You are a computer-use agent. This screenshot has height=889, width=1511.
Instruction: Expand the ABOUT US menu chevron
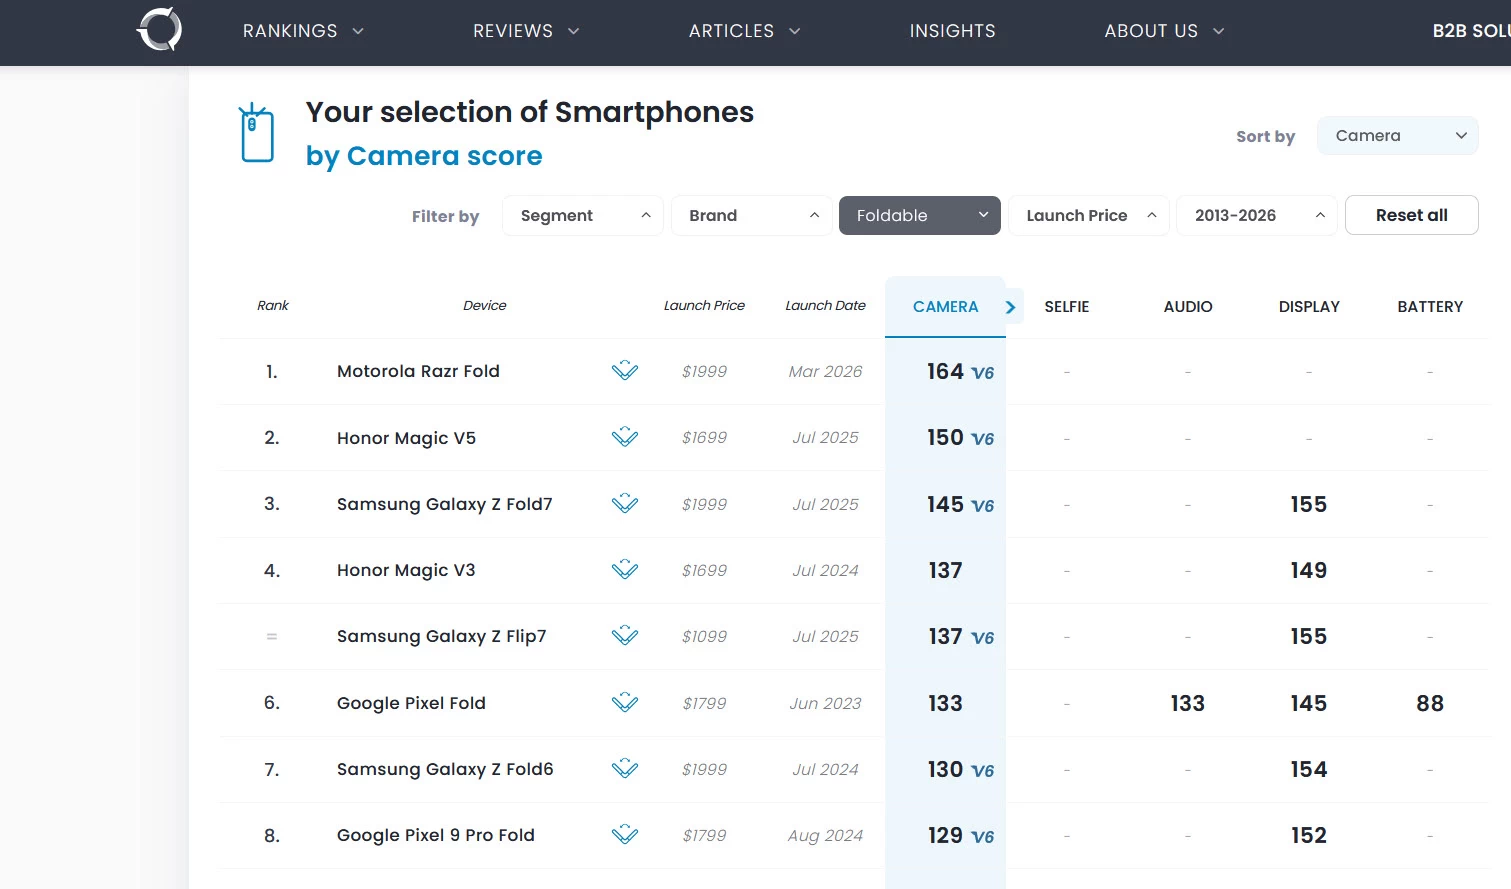point(1219,31)
